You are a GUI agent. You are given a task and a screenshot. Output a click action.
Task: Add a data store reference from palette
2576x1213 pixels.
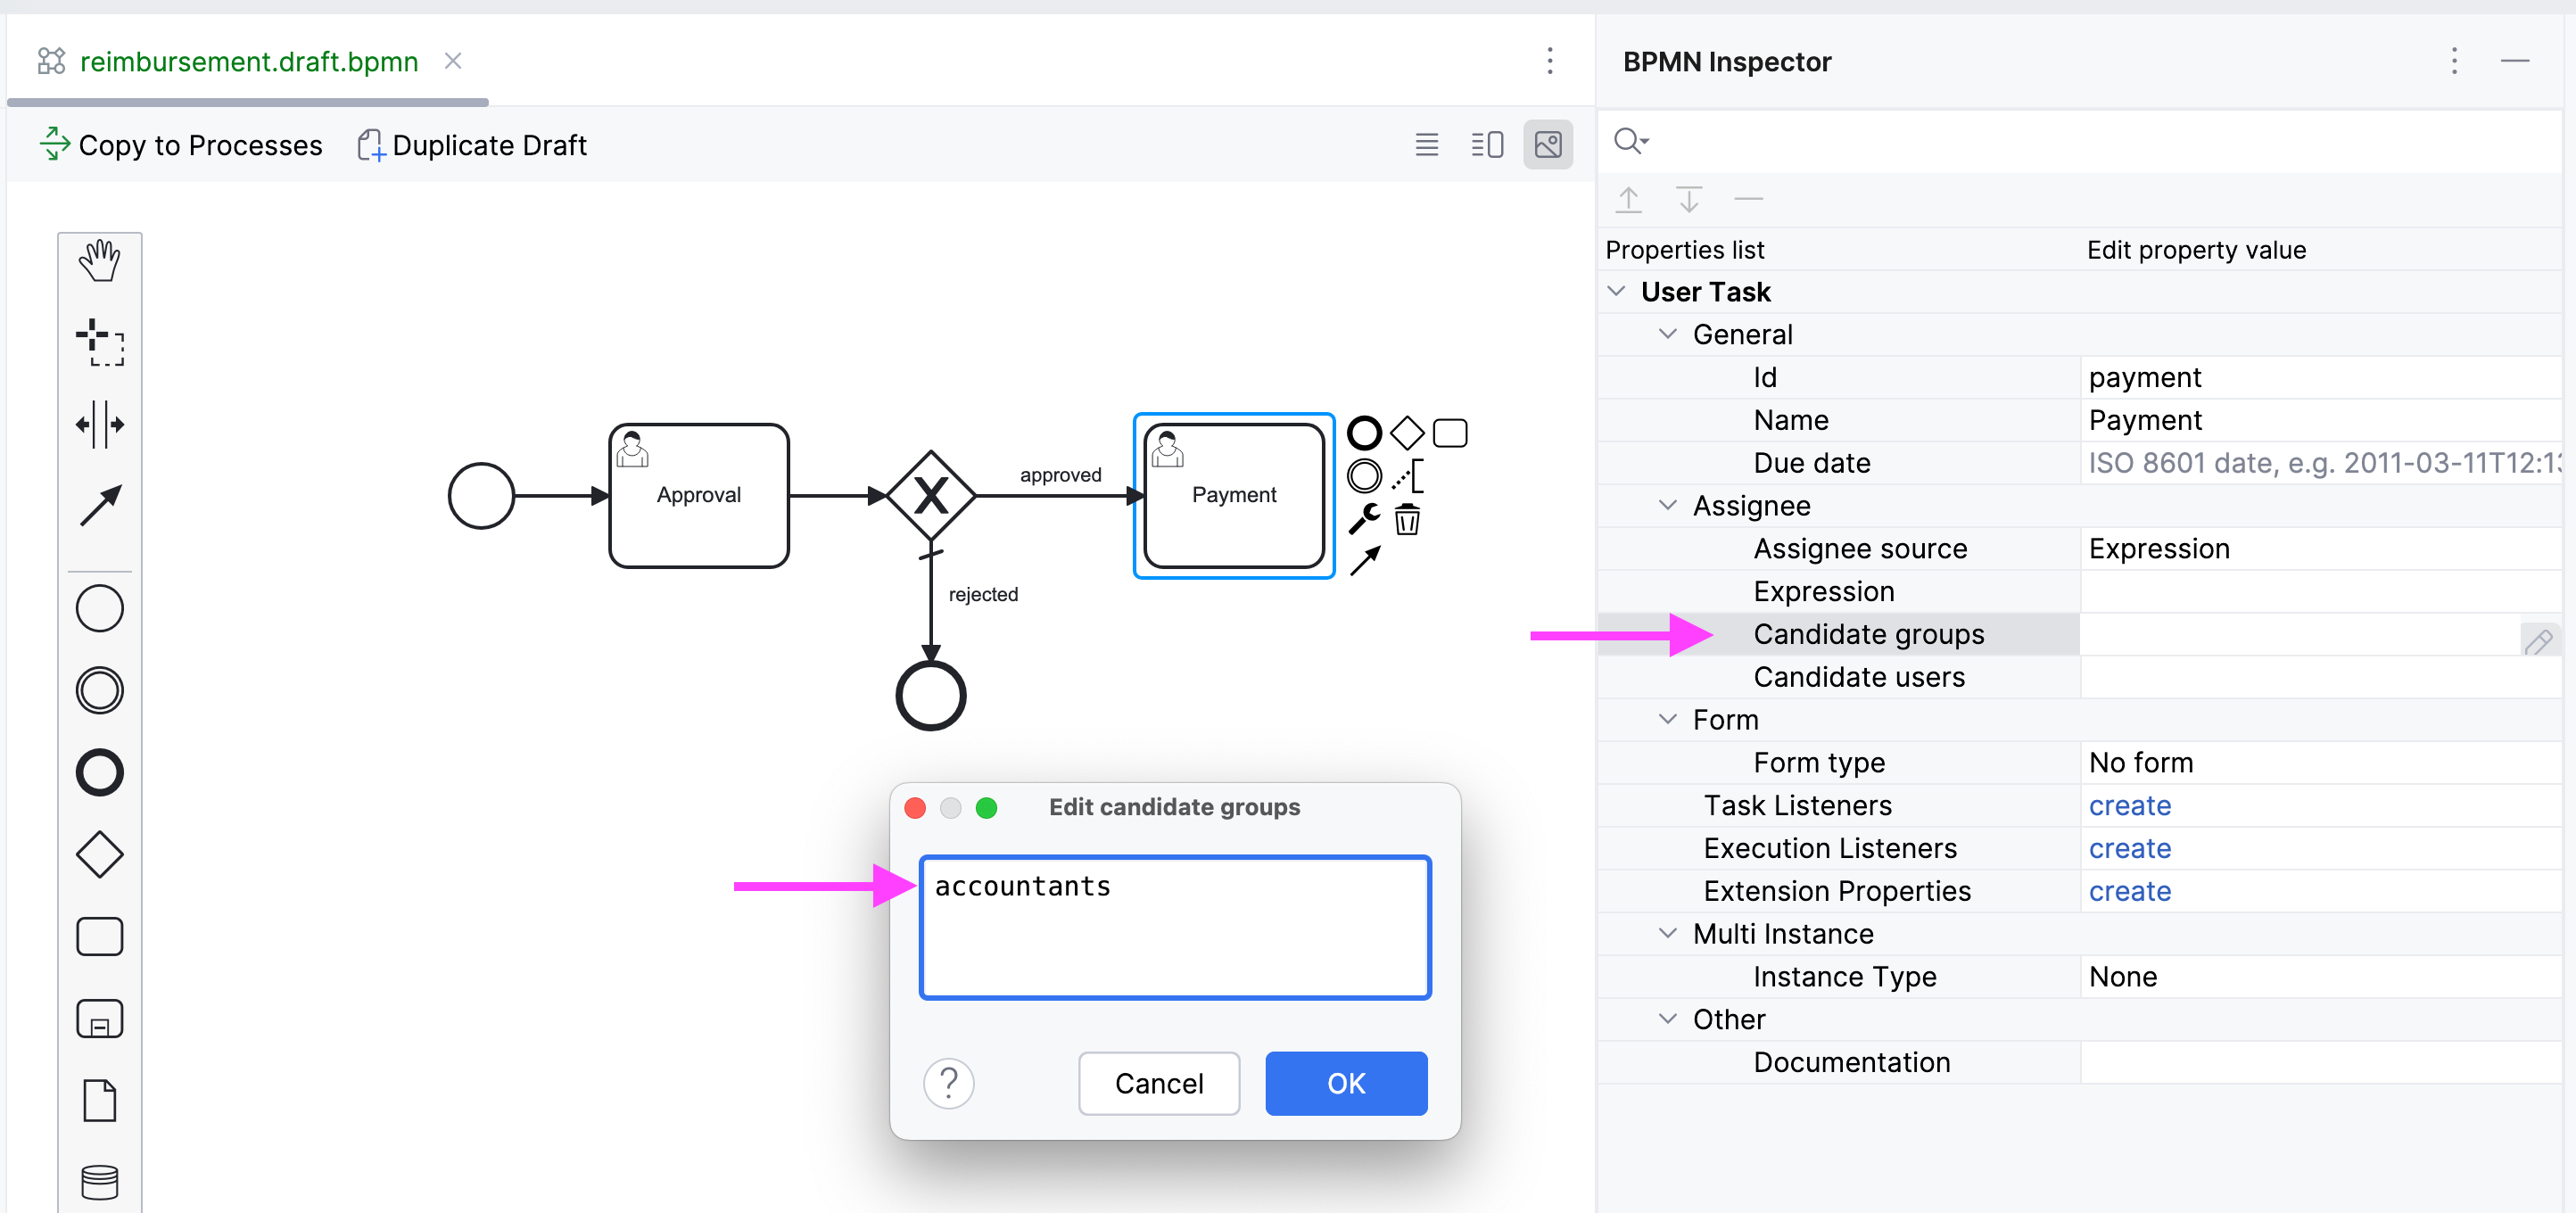pyautogui.click(x=99, y=1181)
